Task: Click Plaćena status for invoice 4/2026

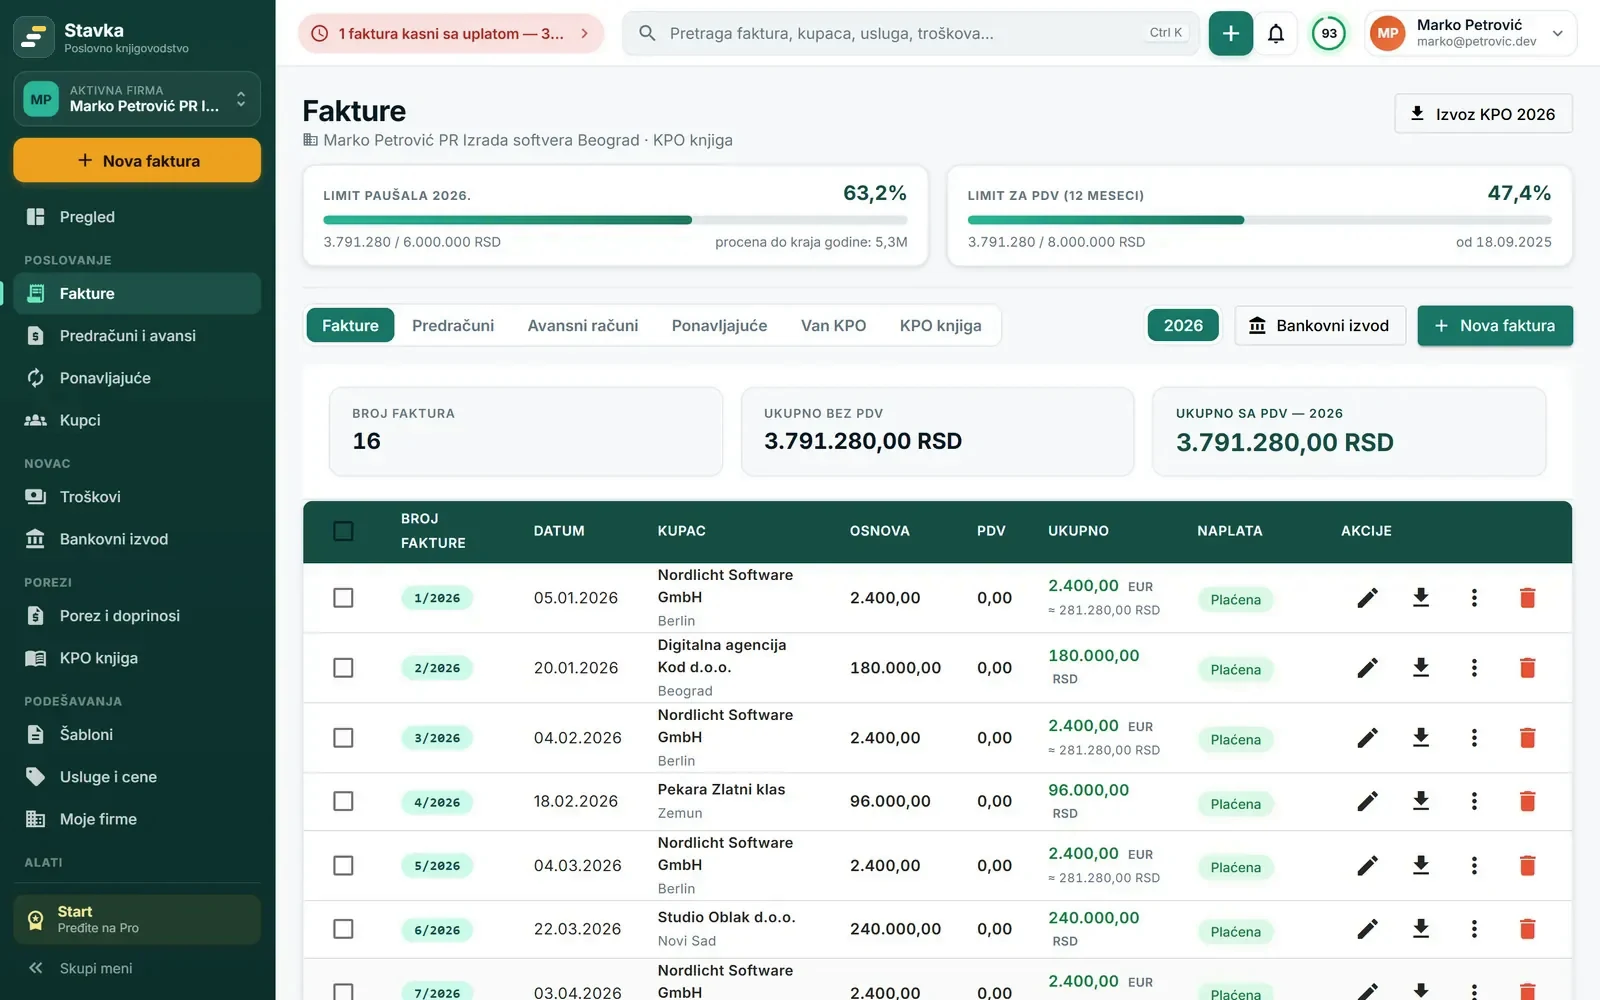Action: click(1236, 804)
